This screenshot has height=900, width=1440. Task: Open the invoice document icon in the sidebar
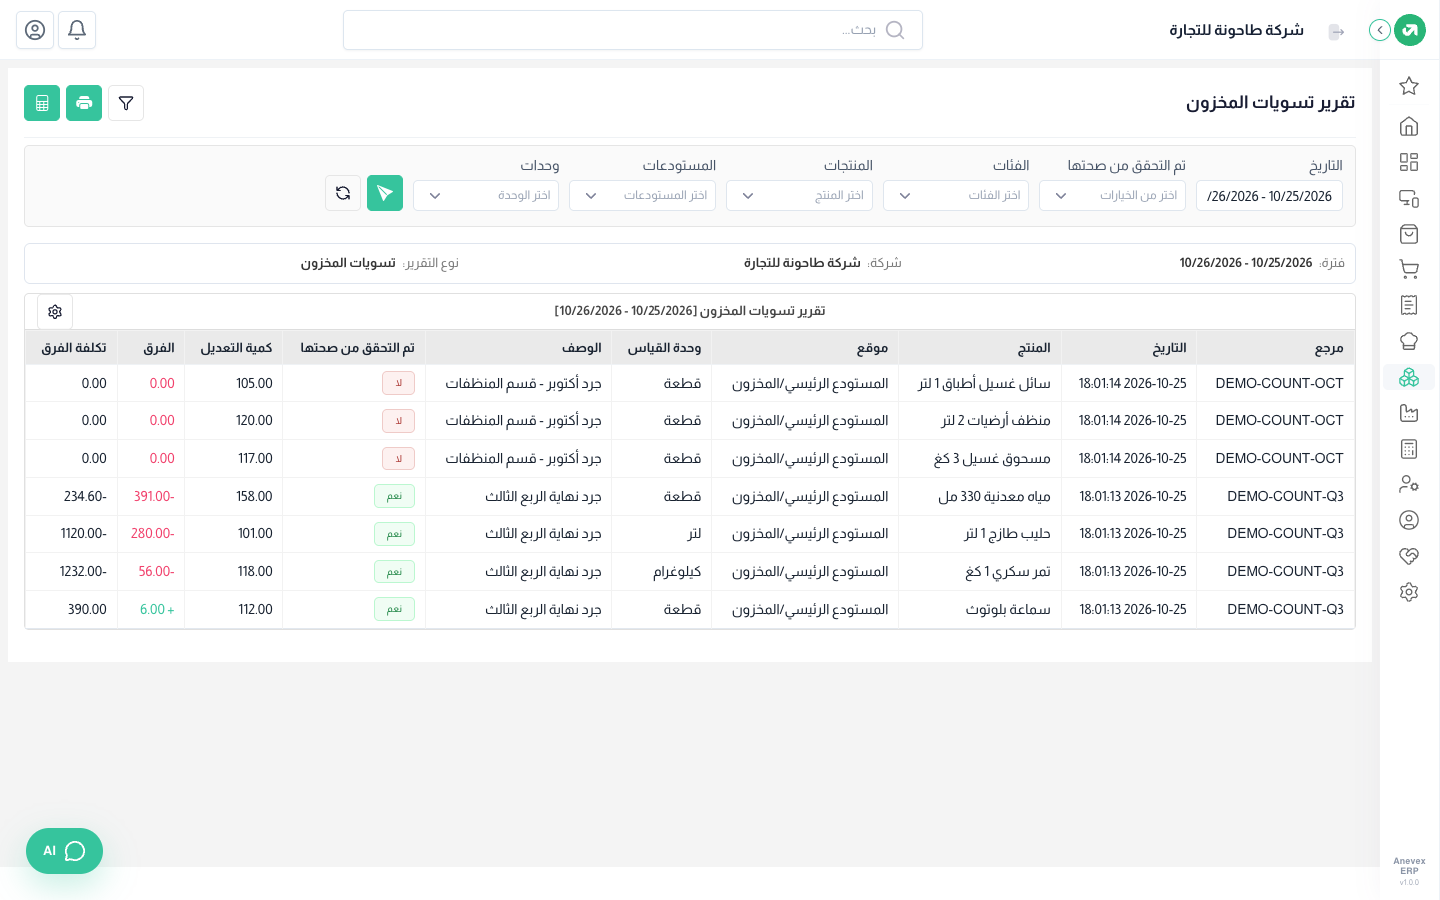coord(1409,305)
